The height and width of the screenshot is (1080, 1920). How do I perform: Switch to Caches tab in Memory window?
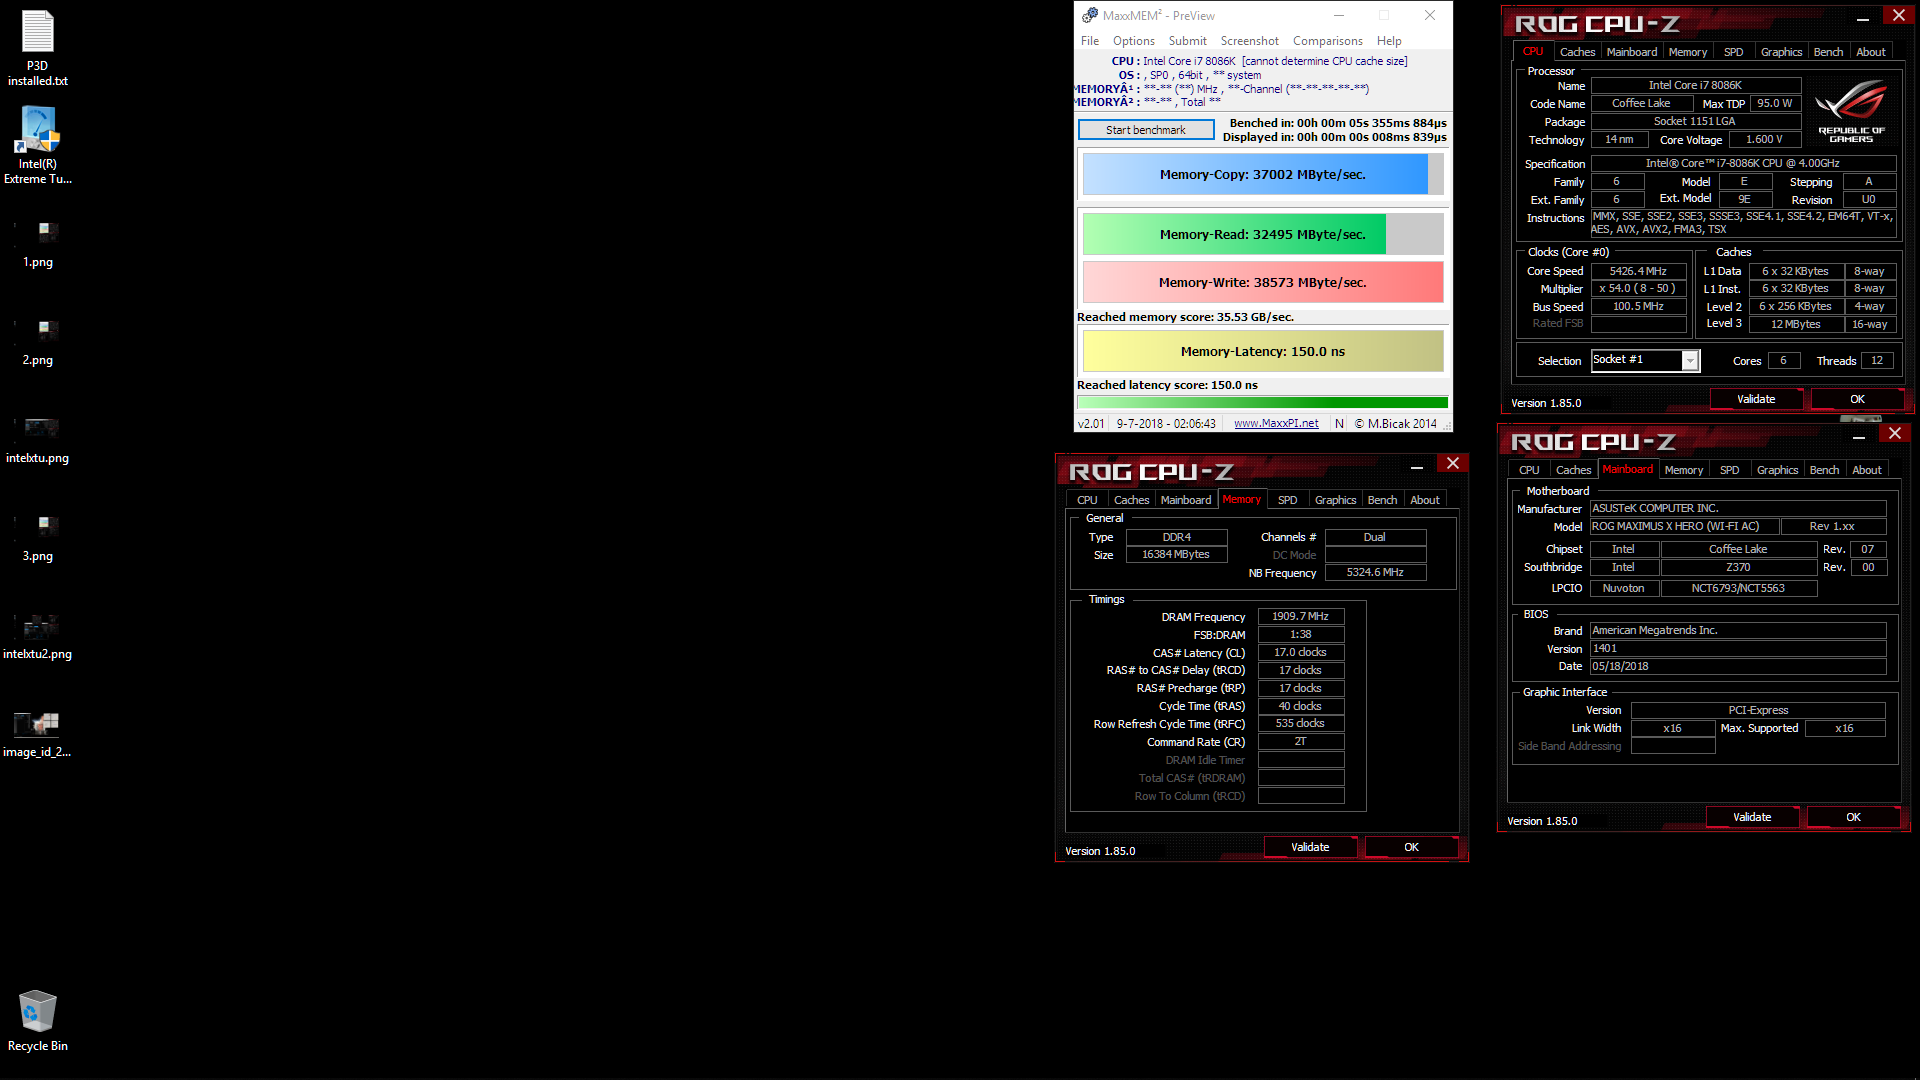[x=1131, y=500]
